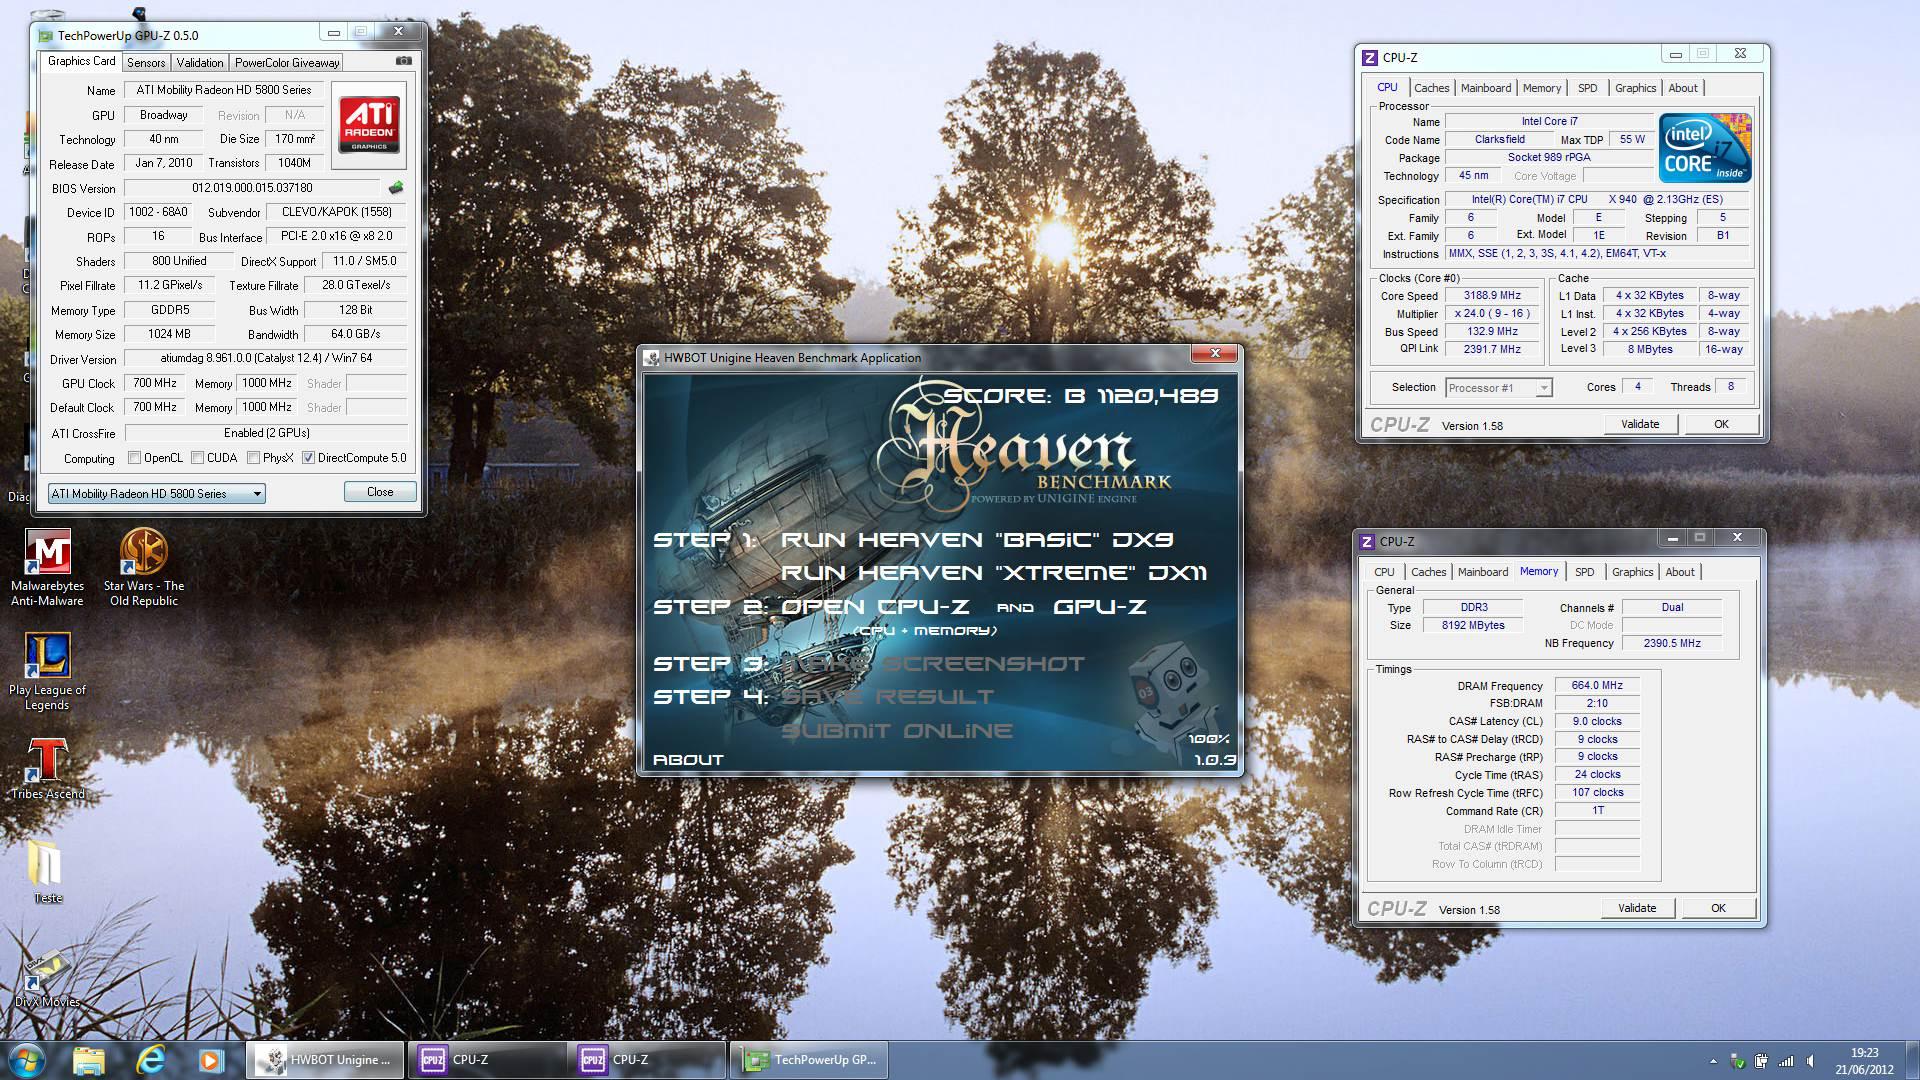This screenshot has height=1080, width=1920.
Task: Launch Internet Explorer from taskbar
Action: 150,1060
